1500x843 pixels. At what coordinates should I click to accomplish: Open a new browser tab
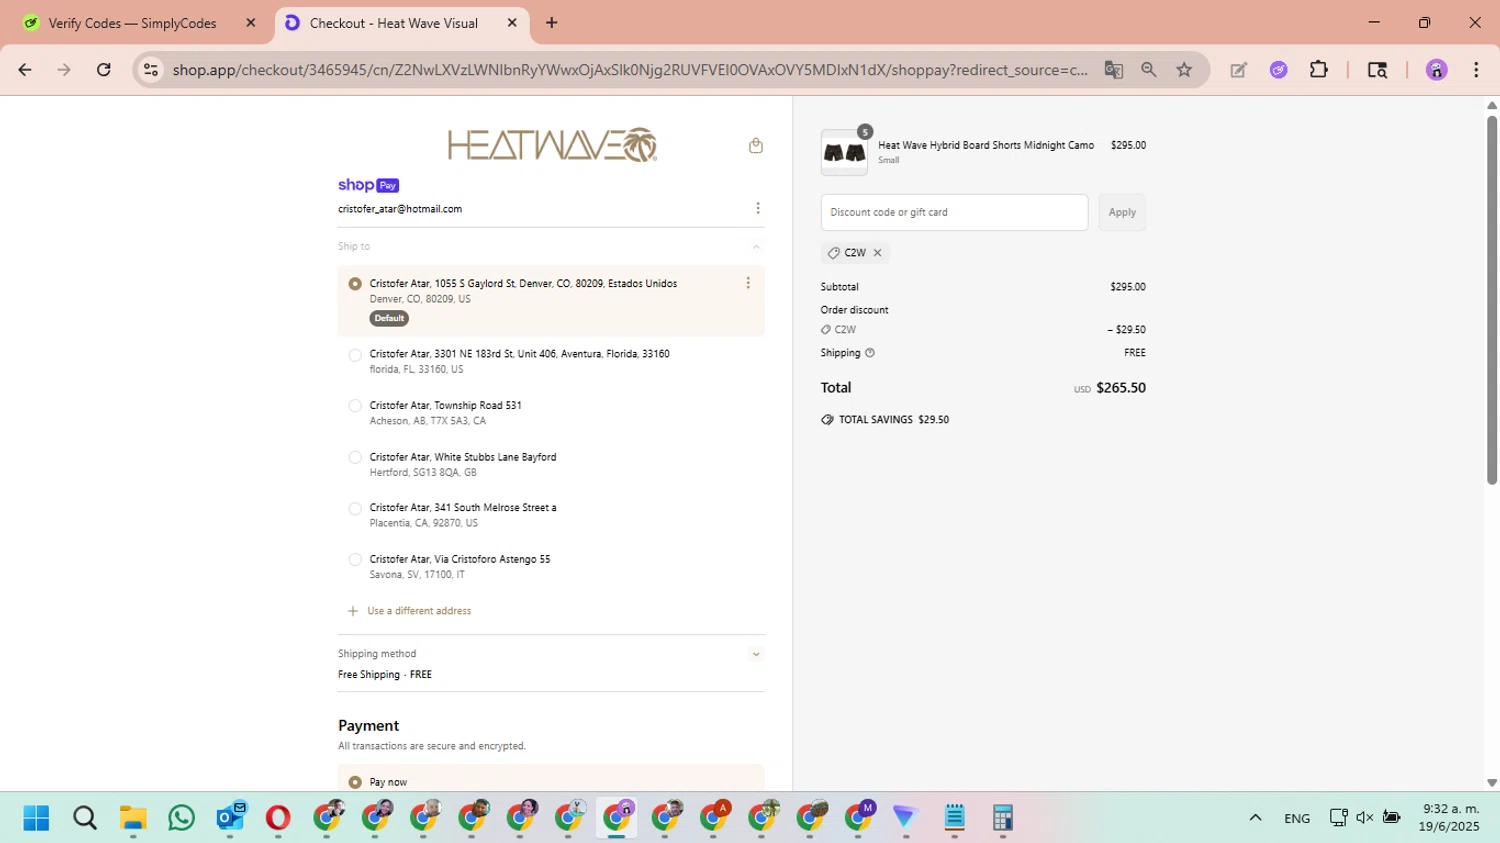tap(552, 23)
